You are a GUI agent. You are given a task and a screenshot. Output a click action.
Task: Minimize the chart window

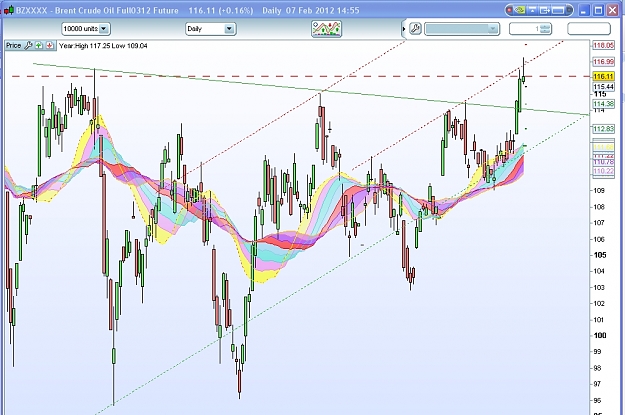(584, 10)
